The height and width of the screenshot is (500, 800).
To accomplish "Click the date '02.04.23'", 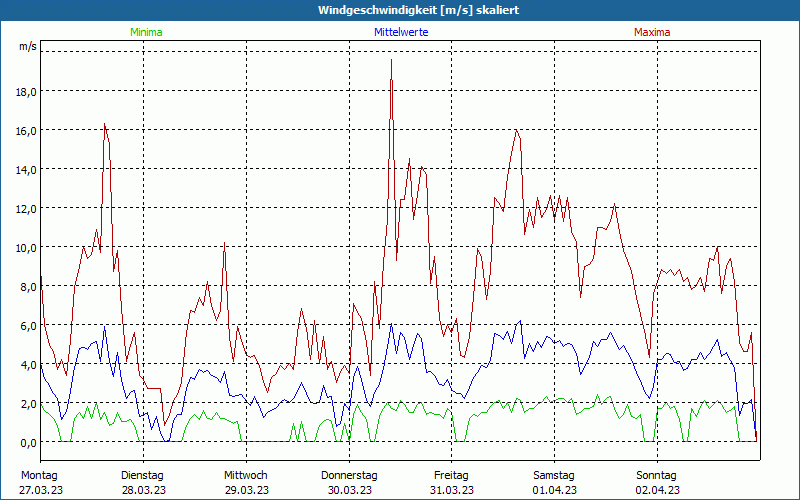I will [x=658, y=490].
